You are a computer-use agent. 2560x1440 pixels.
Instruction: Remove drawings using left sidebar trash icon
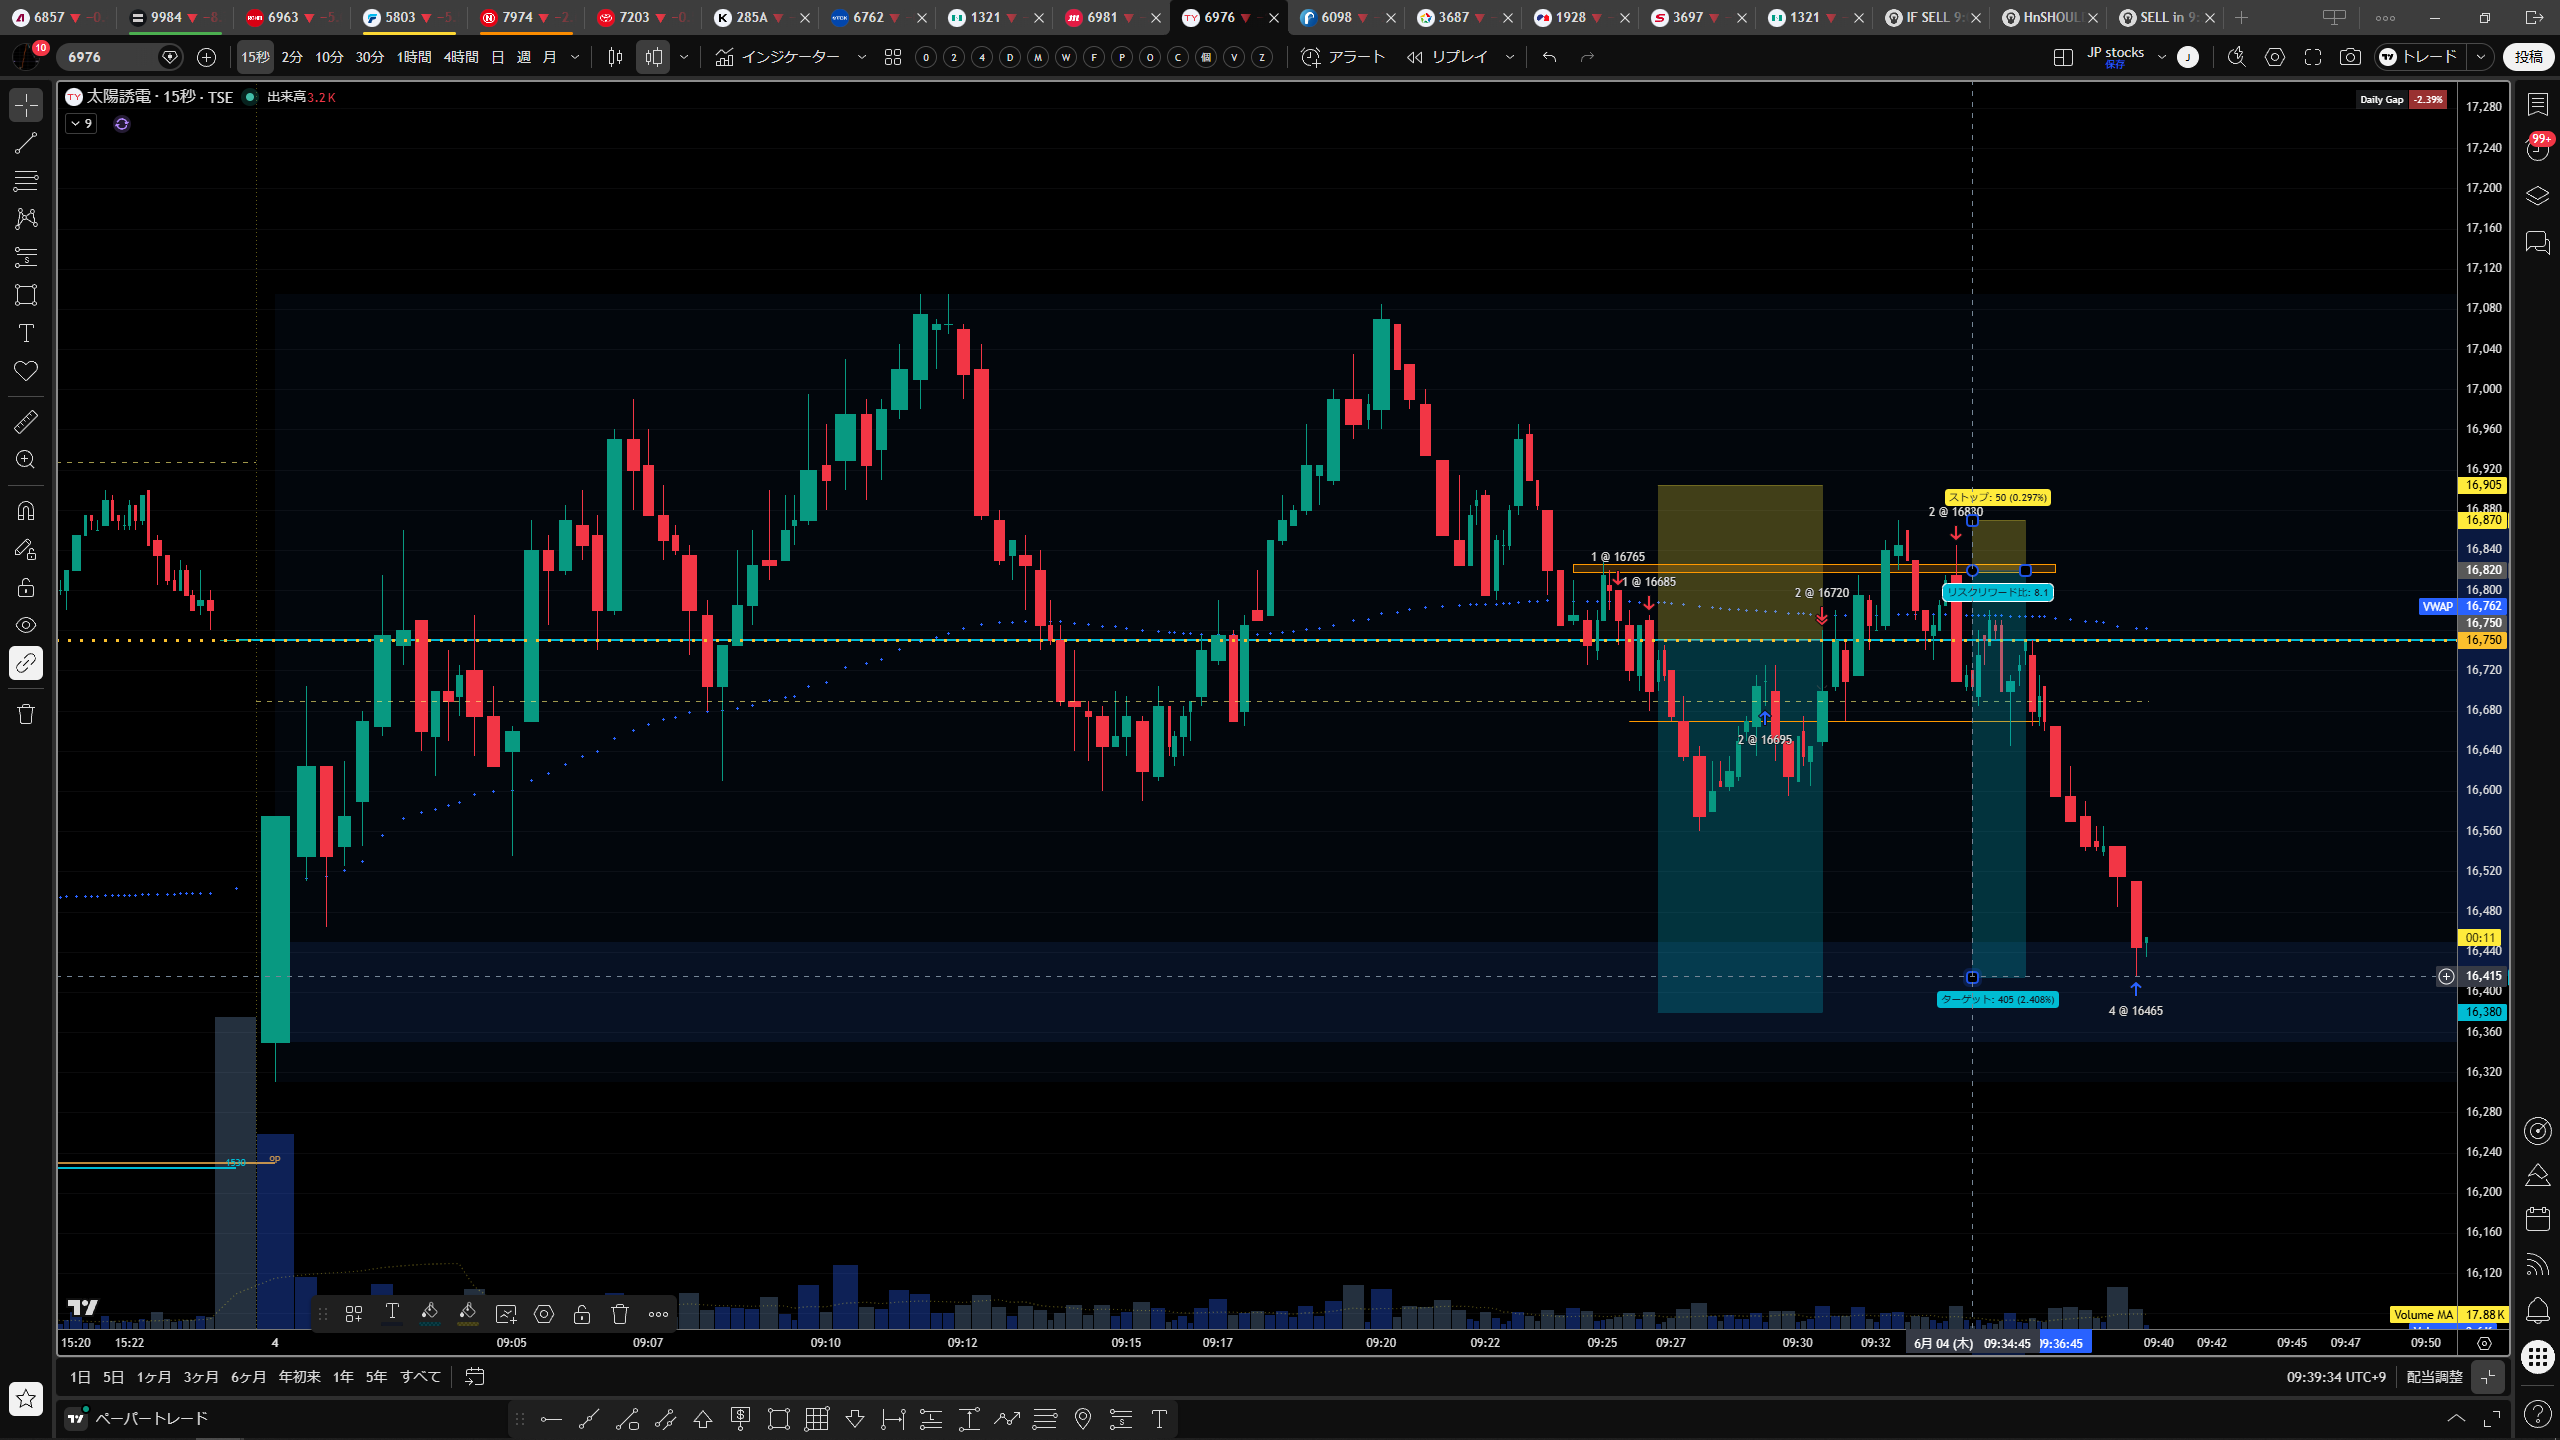pos(26,714)
